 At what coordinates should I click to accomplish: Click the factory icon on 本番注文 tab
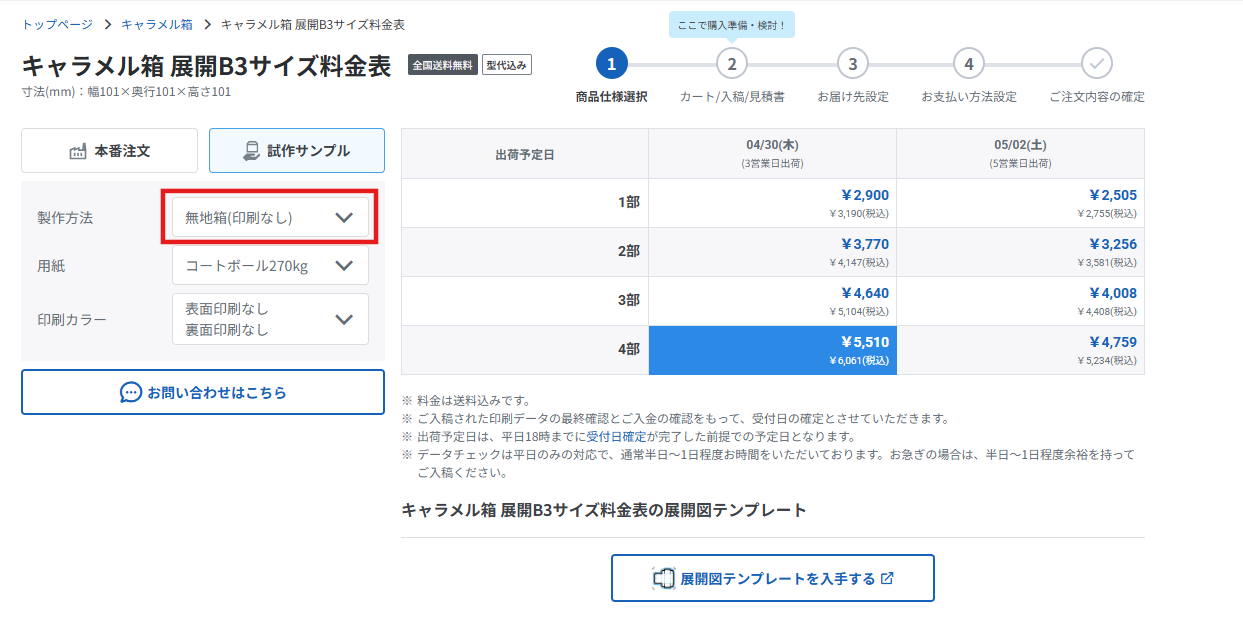[x=78, y=151]
